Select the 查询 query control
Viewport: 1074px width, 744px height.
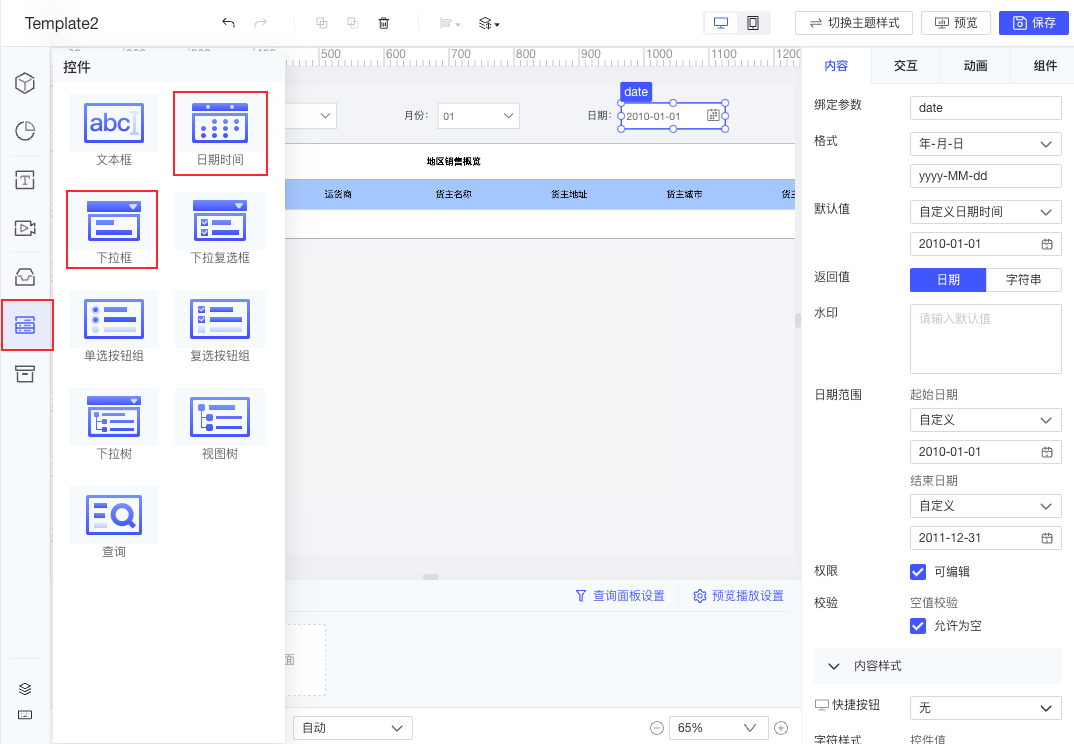(114, 523)
